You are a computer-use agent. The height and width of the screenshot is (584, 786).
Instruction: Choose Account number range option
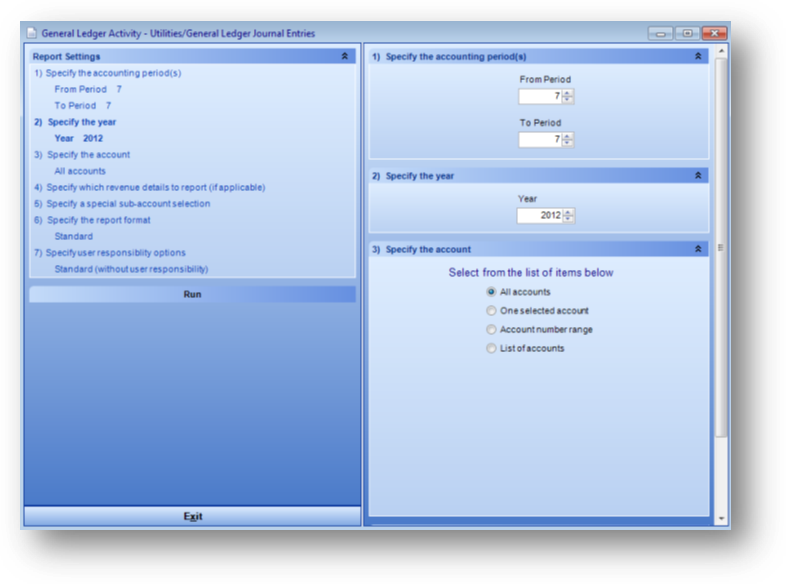tap(491, 329)
